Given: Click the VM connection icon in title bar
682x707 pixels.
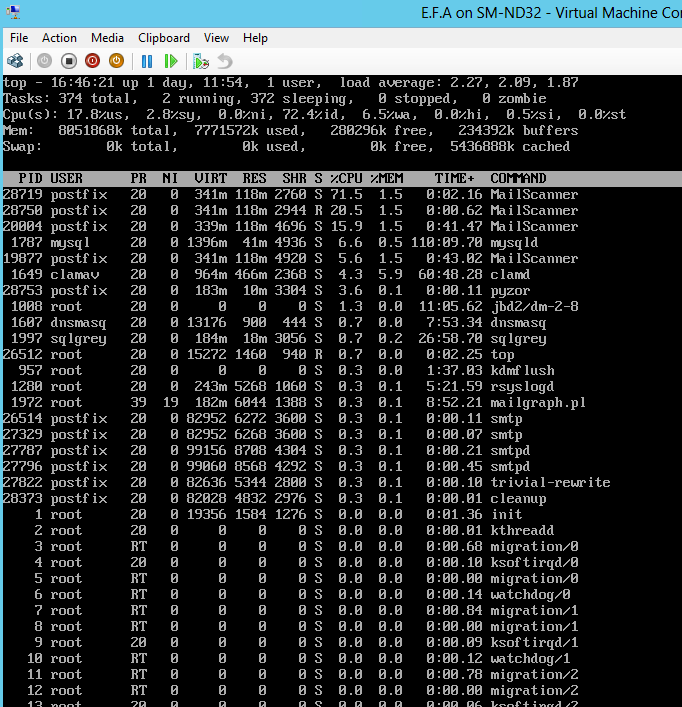Looking at the screenshot, I should coord(12,12).
